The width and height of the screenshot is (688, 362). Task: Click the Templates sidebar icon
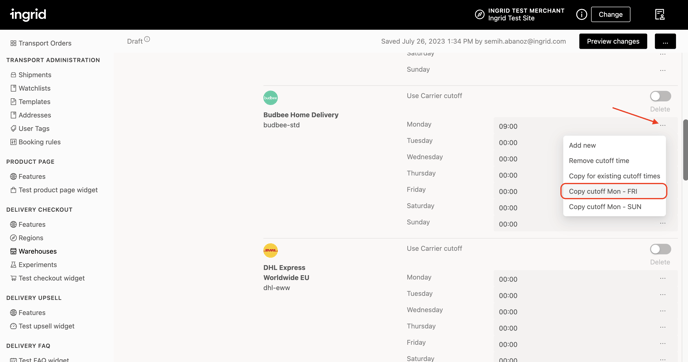point(13,101)
